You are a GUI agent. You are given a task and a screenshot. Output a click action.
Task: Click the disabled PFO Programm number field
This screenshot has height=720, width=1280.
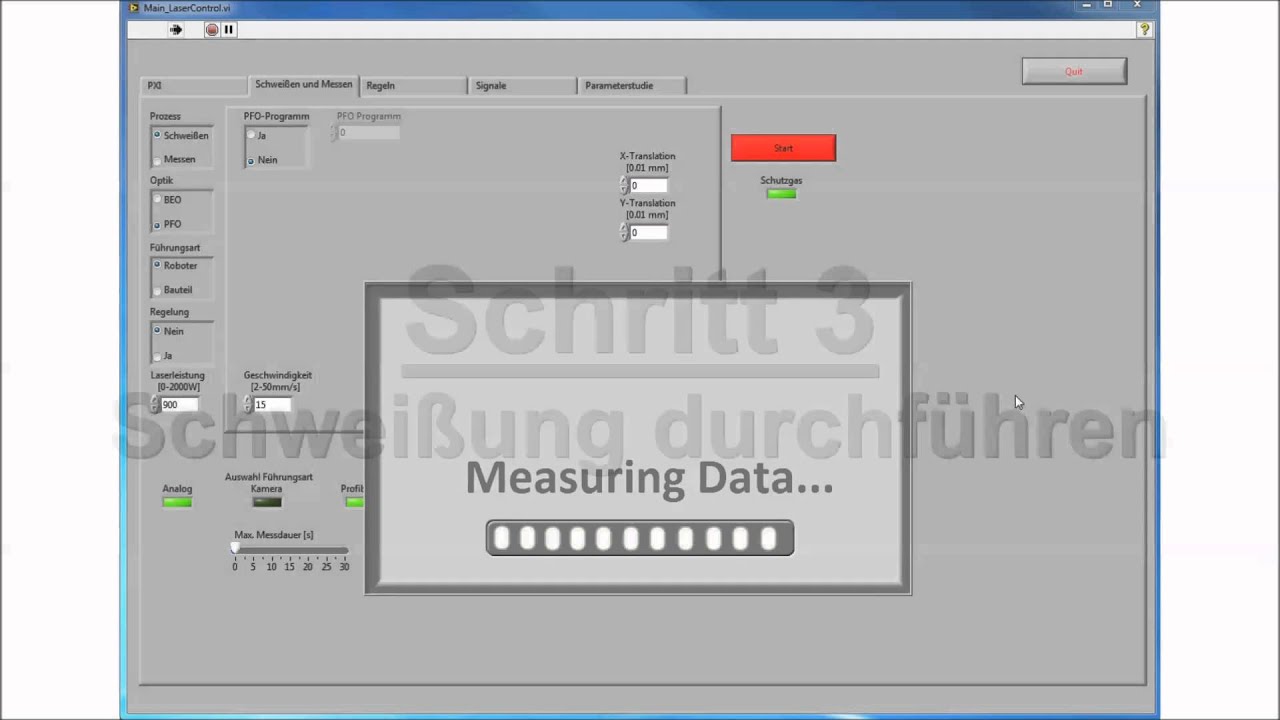[369, 132]
